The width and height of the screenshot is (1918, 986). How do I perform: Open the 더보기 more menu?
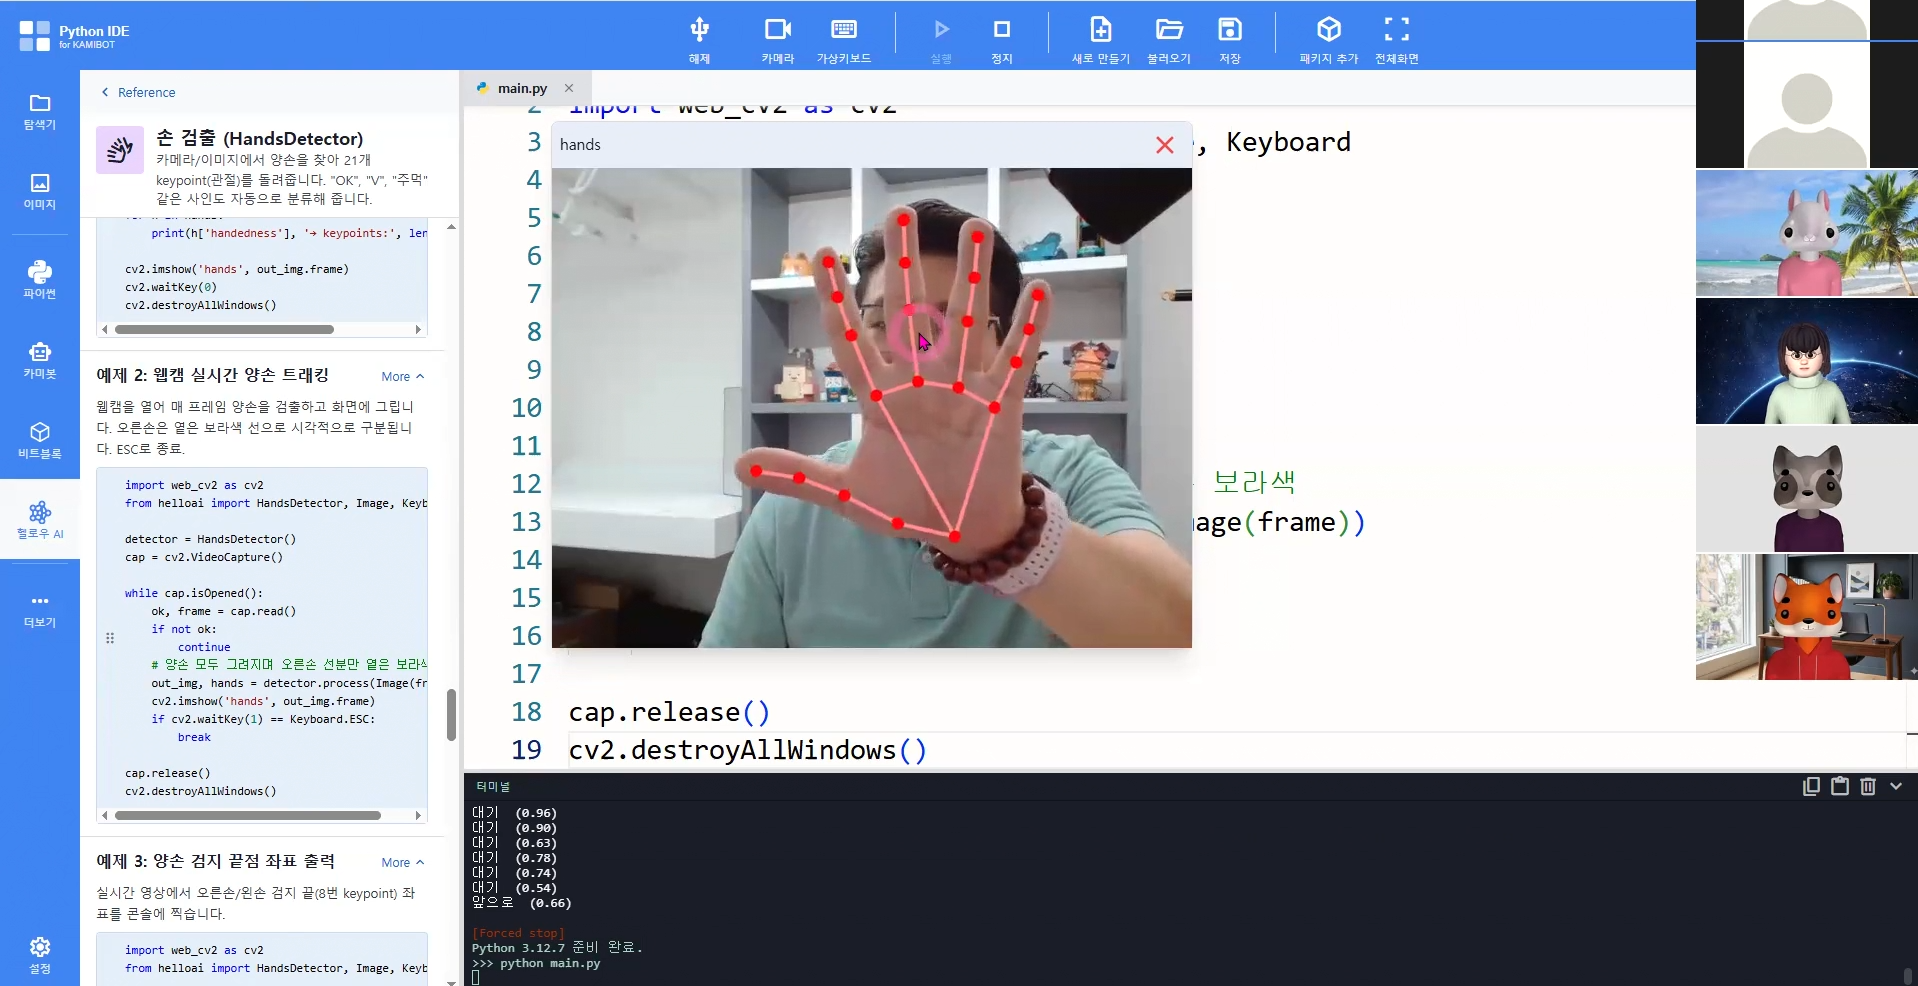40,610
